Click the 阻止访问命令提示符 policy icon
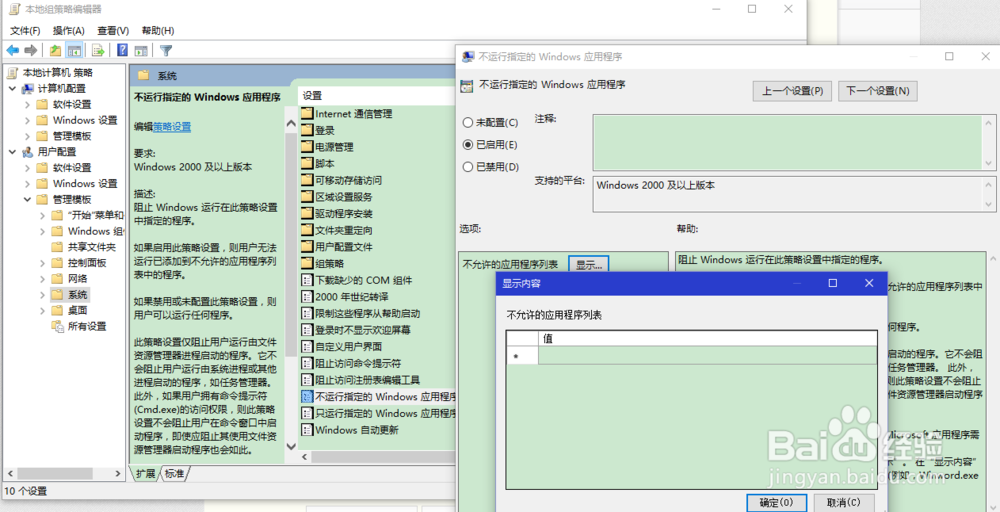This screenshot has height=512, width=1000. [x=307, y=363]
